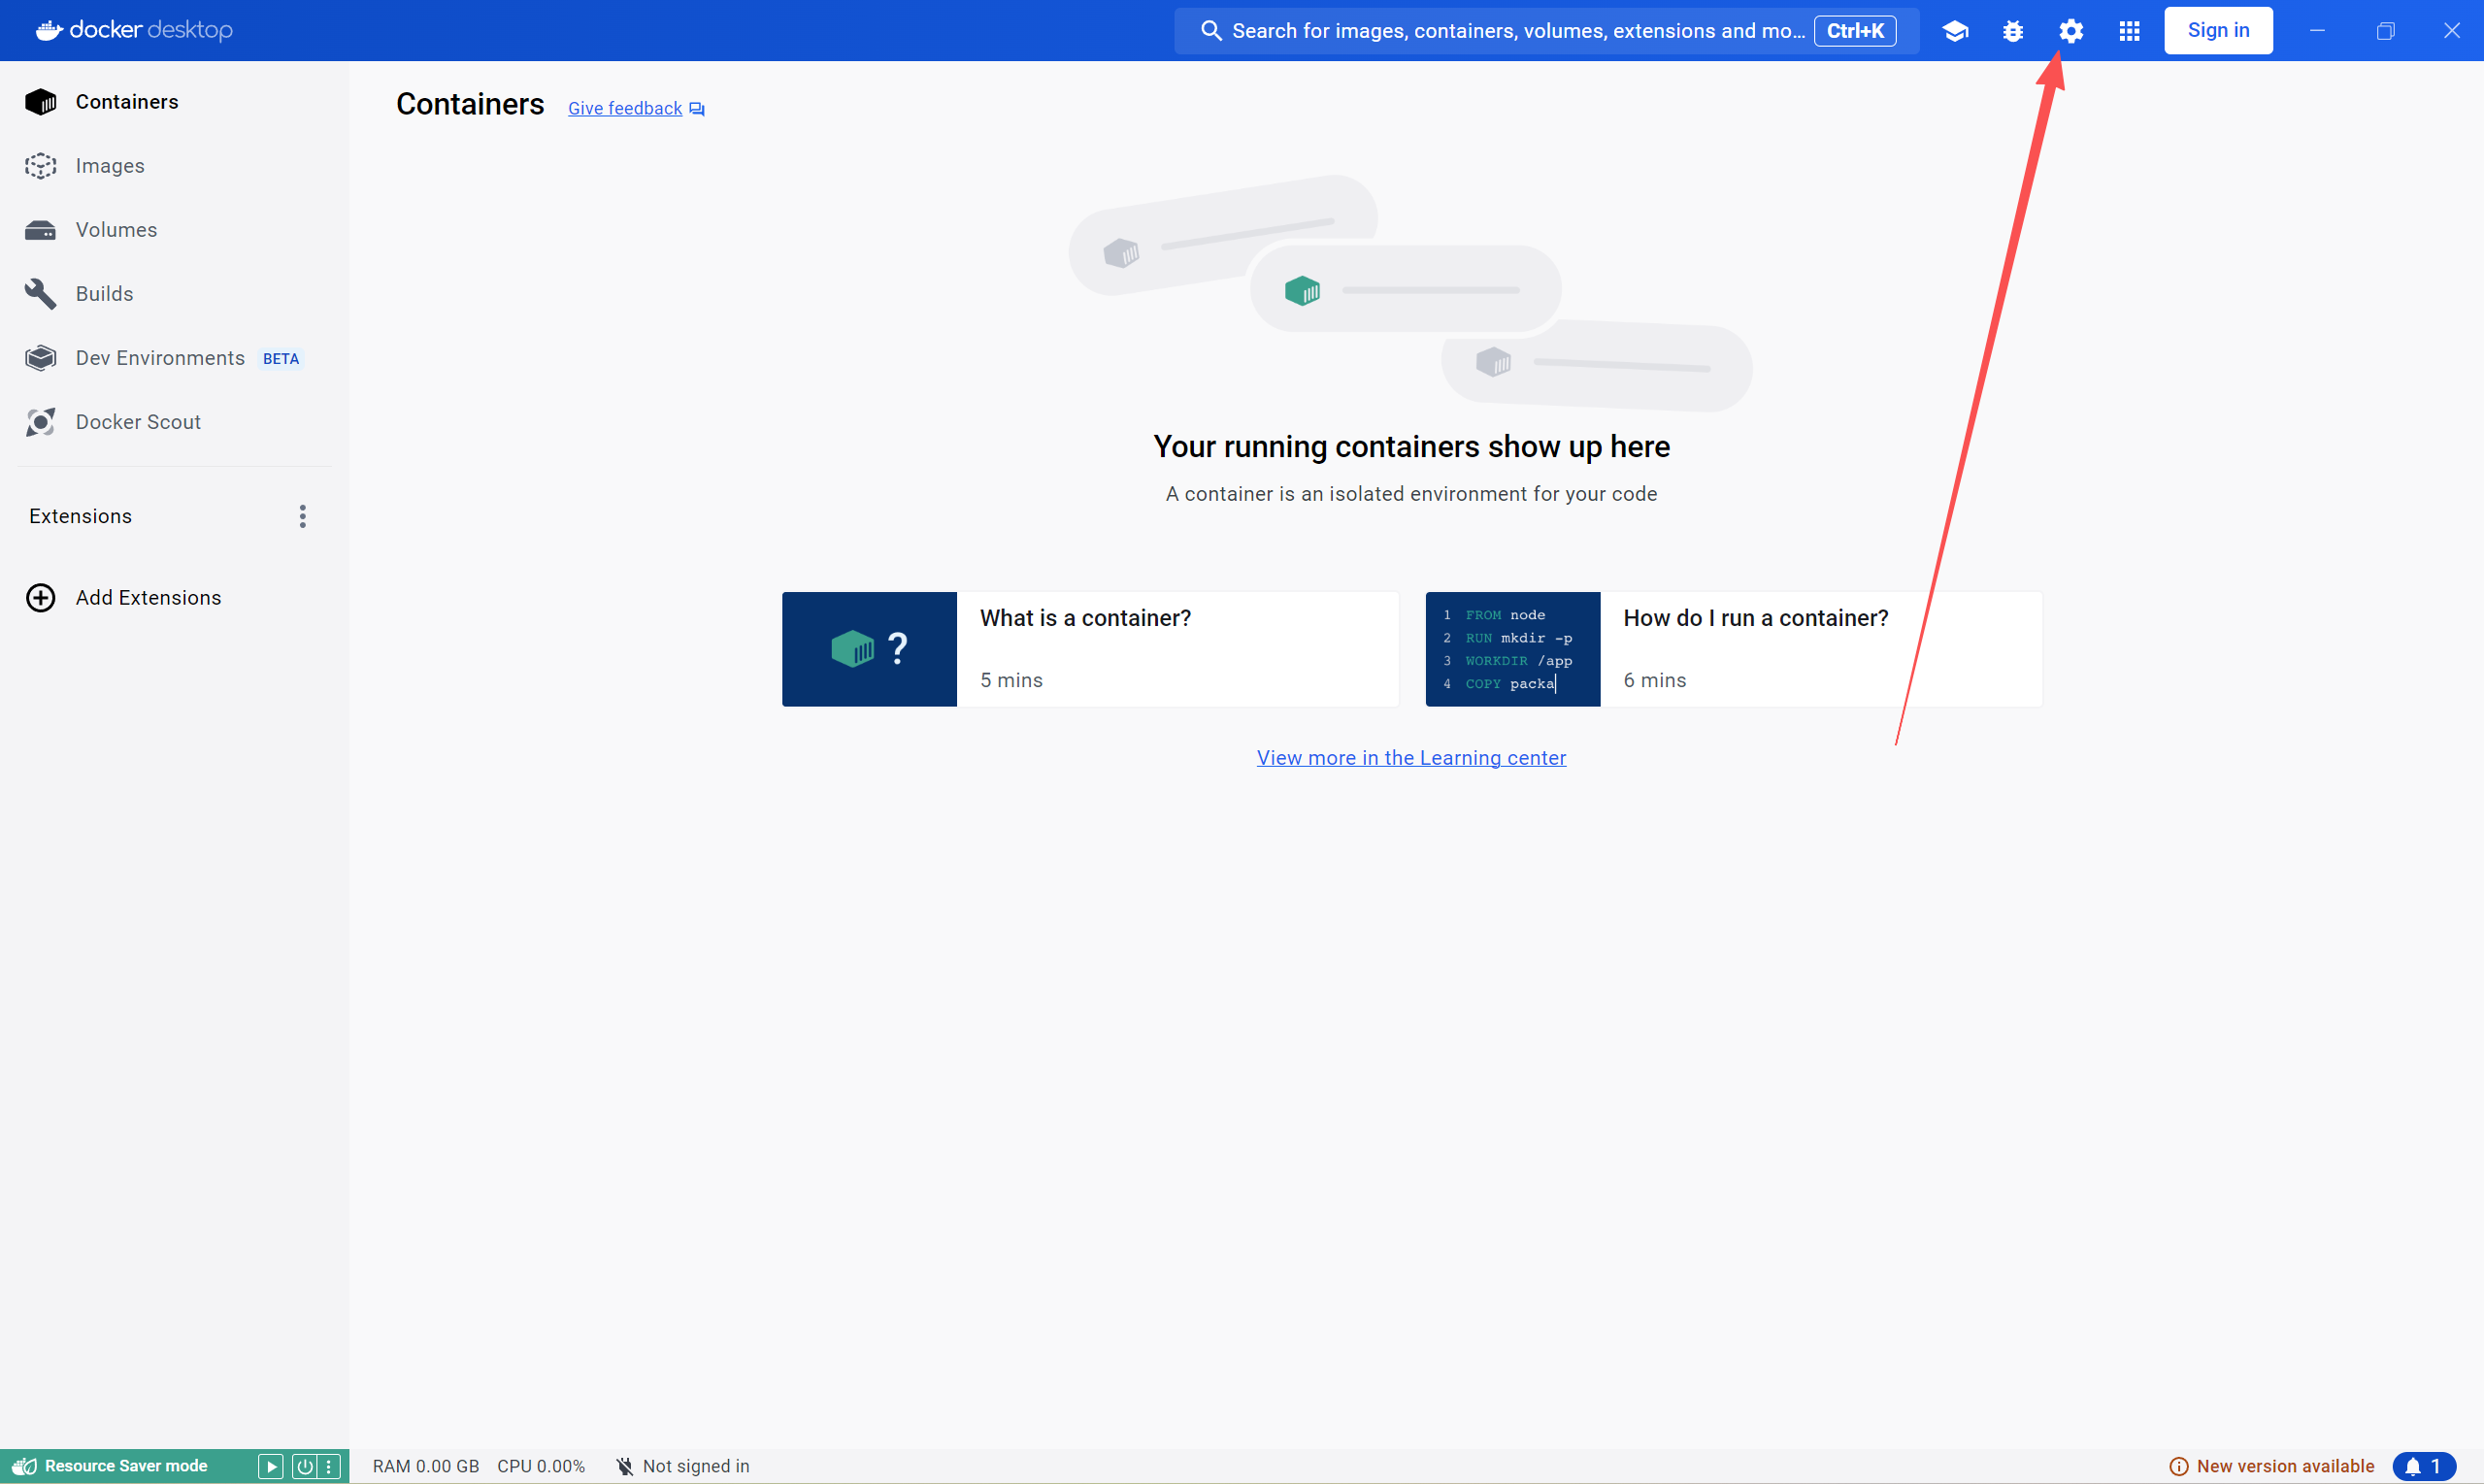Go to Dev Environments section
Image resolution: width=2484 pixels, height=1484 pixels.
pyautogui.click(x=160, y=358)
